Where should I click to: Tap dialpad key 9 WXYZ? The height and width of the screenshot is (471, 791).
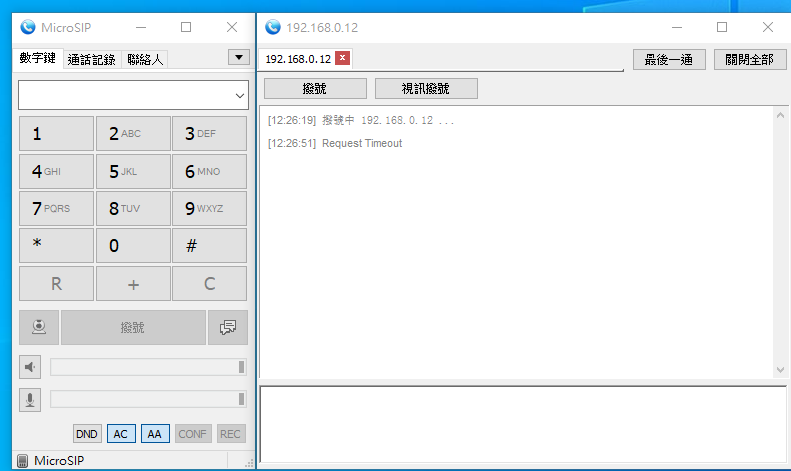pyautogui.click(x=209, y=208)
